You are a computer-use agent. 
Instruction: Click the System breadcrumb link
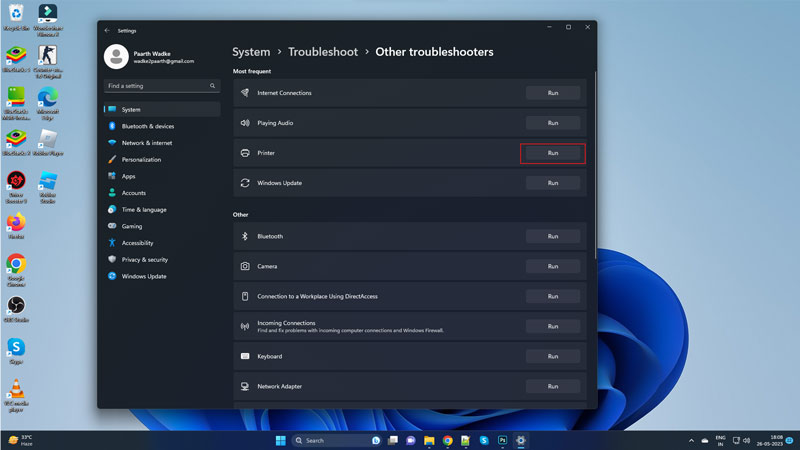[x=251, y=52]
